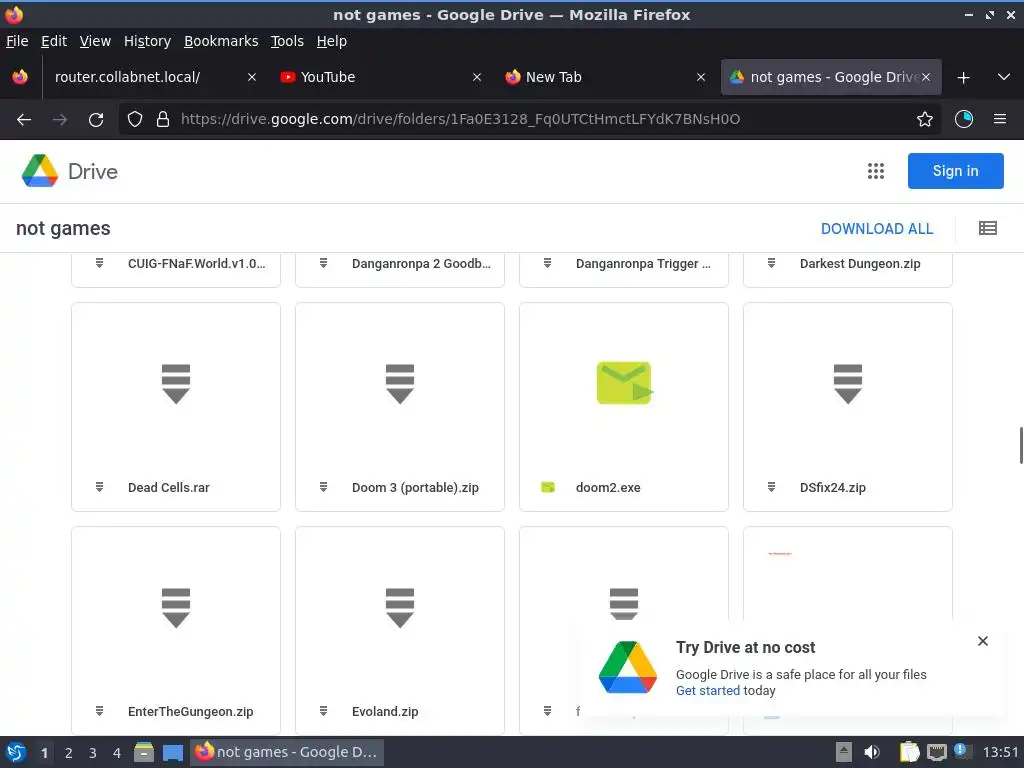Open the File menu
The image size is (1024, 768).
[x=17, y=41]
